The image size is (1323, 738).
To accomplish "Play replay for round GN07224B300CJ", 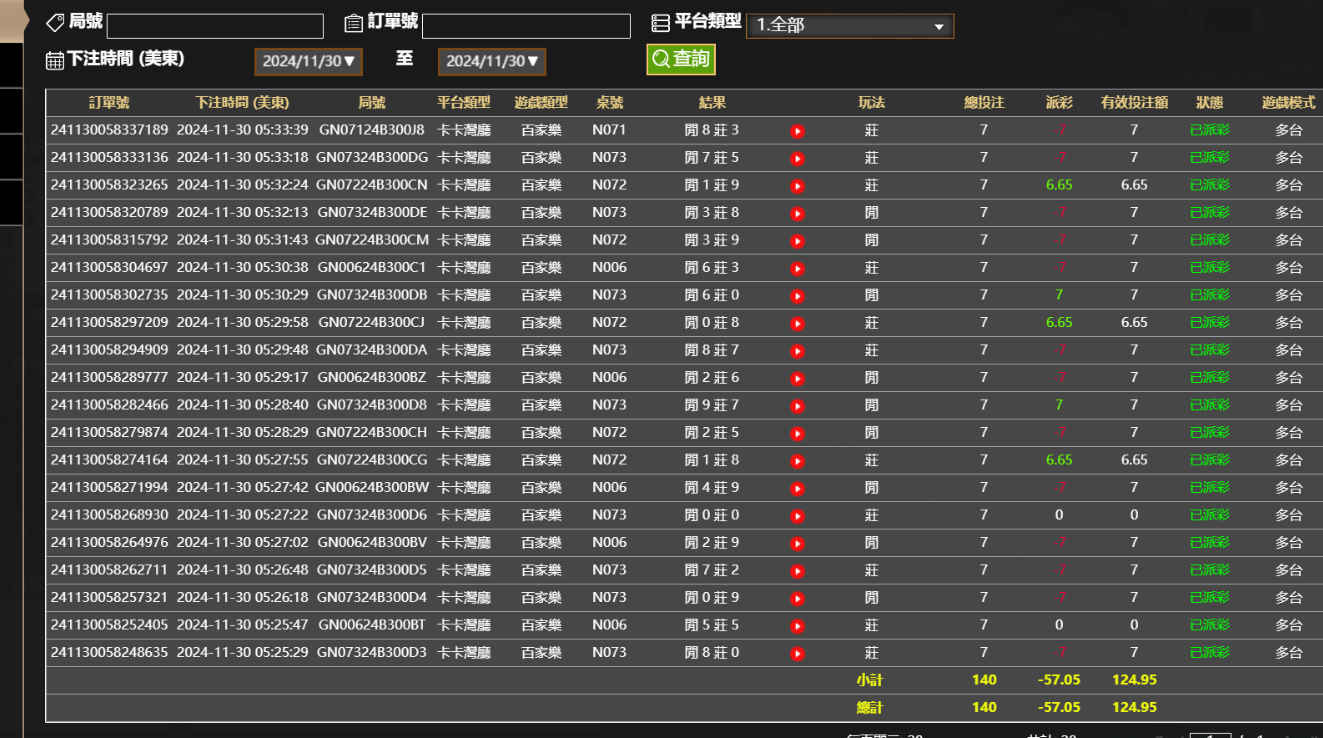I will pyautogui.click(x=797, y=323).
